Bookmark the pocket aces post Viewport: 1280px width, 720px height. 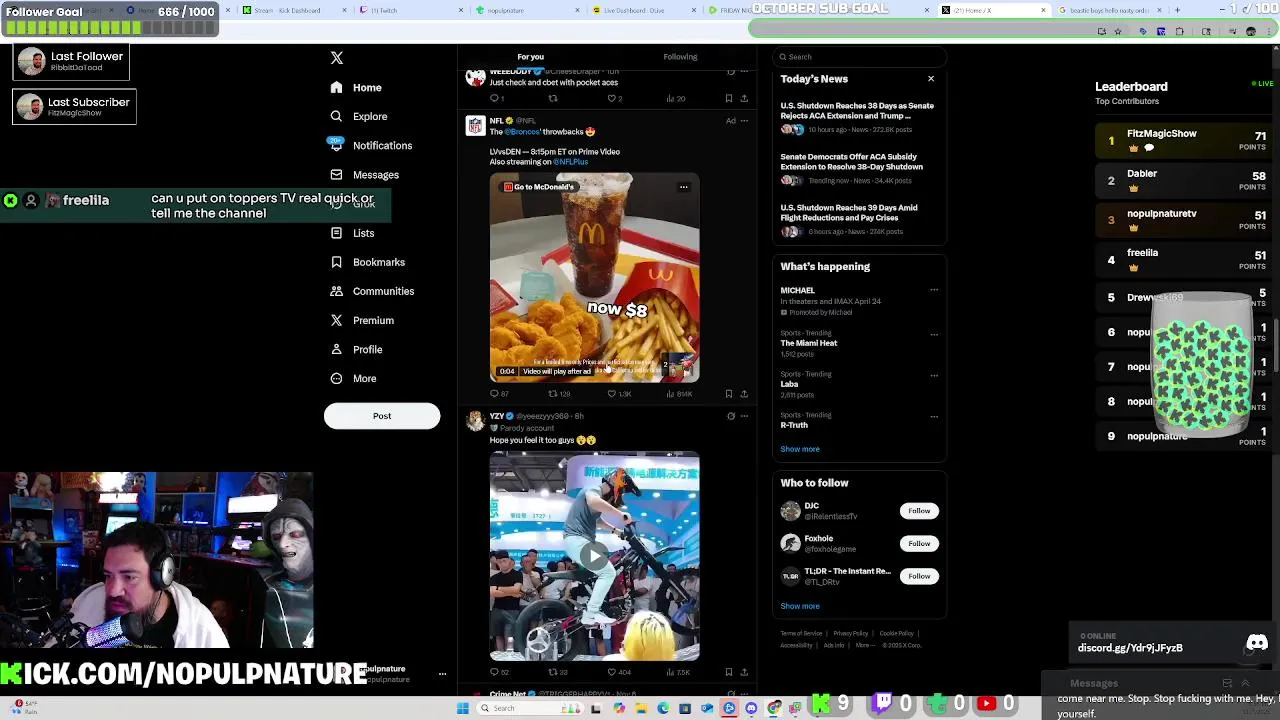tap(729, 99)
